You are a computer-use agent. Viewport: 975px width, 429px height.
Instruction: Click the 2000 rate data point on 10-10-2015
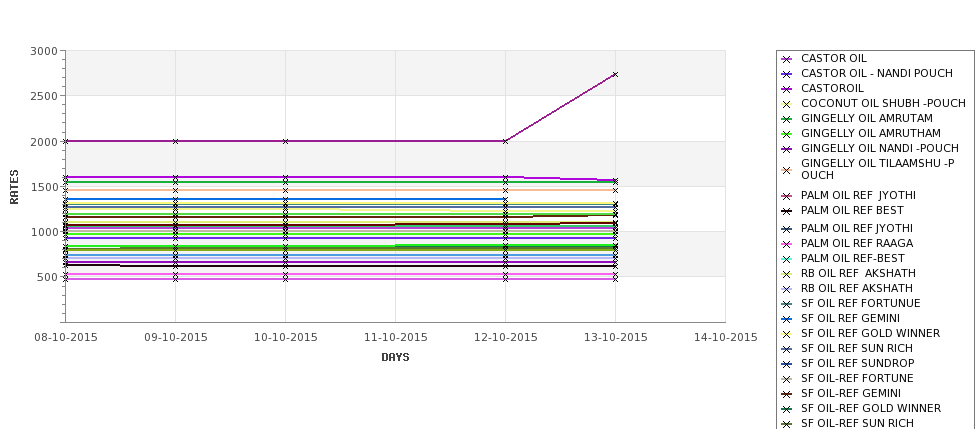click(285, 141)
